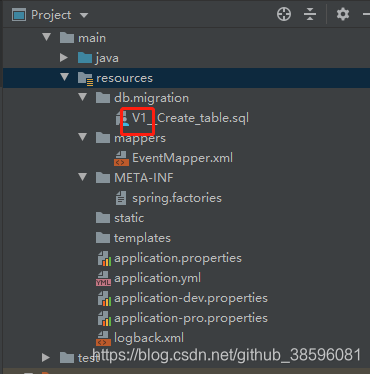Image resolution: width=370 pixels, height=374 pixels.
Task: Select application.properties file name
Action: coord(178,258)
